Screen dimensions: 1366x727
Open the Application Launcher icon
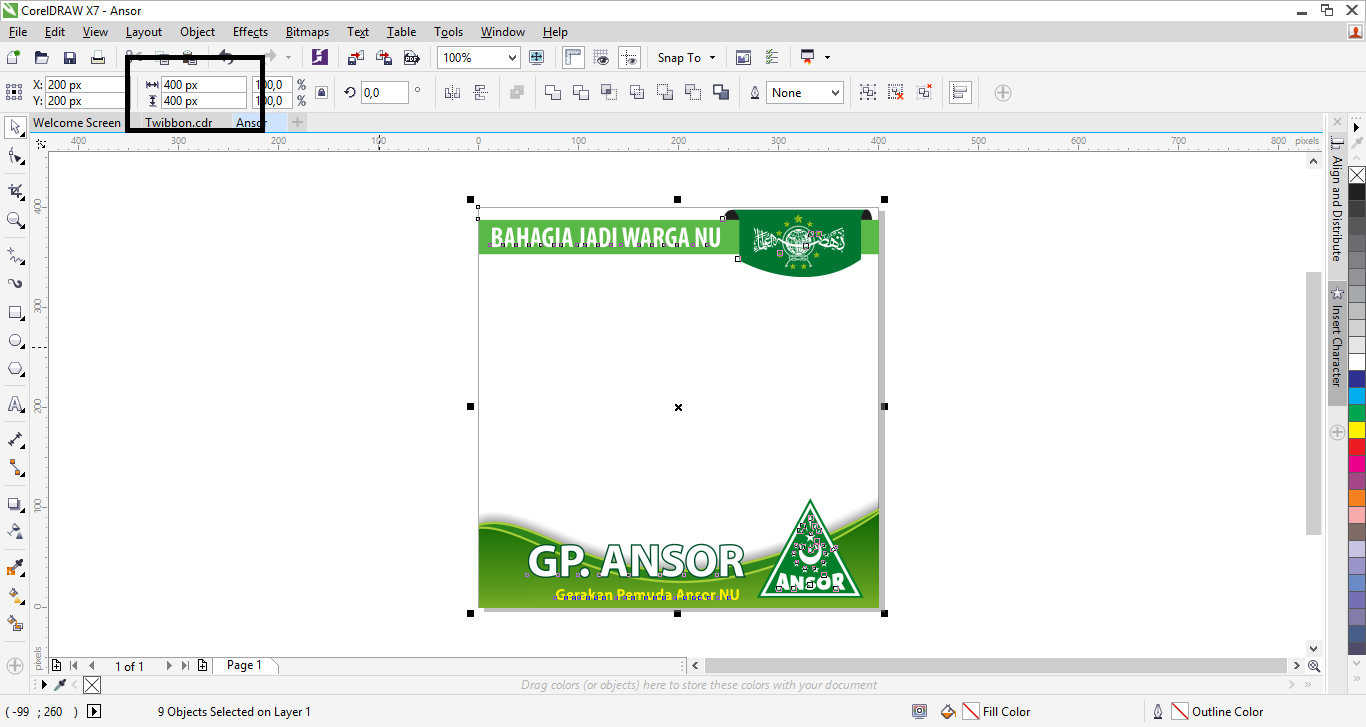(x=807, y=58)
